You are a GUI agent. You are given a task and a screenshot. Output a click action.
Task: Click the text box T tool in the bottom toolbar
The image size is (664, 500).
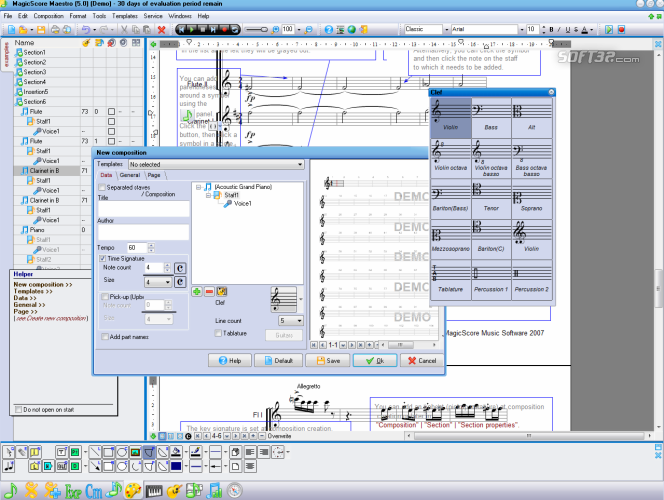(61, 452)
